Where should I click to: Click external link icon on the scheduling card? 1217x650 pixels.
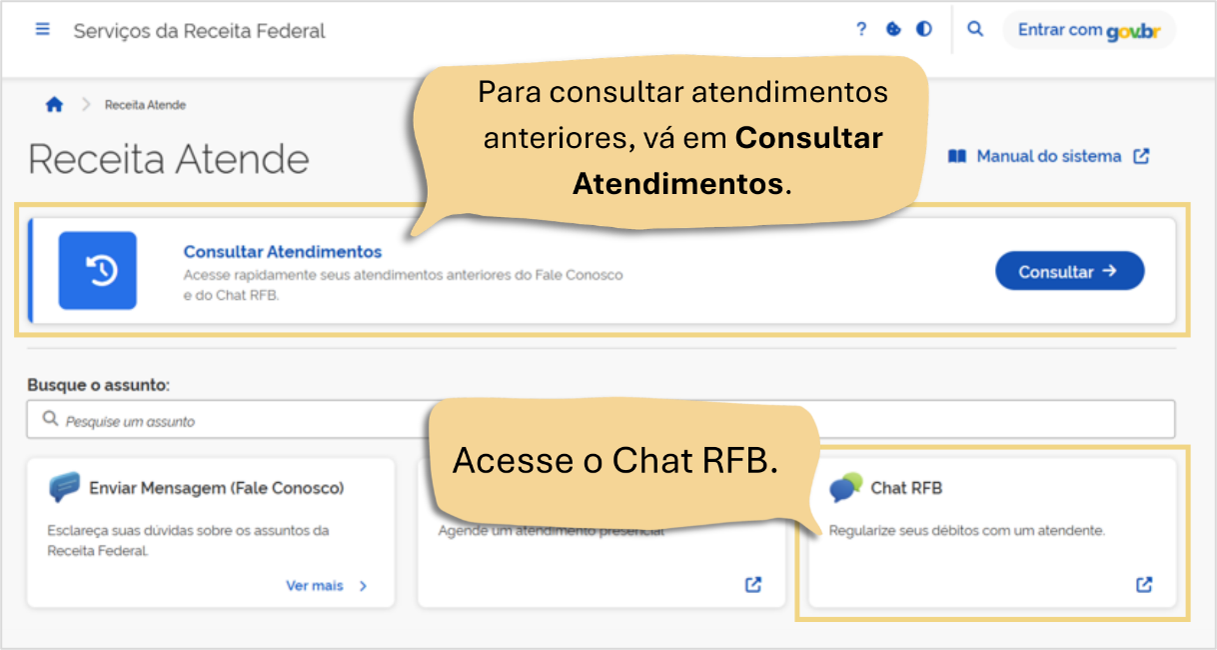click(753, 585)
